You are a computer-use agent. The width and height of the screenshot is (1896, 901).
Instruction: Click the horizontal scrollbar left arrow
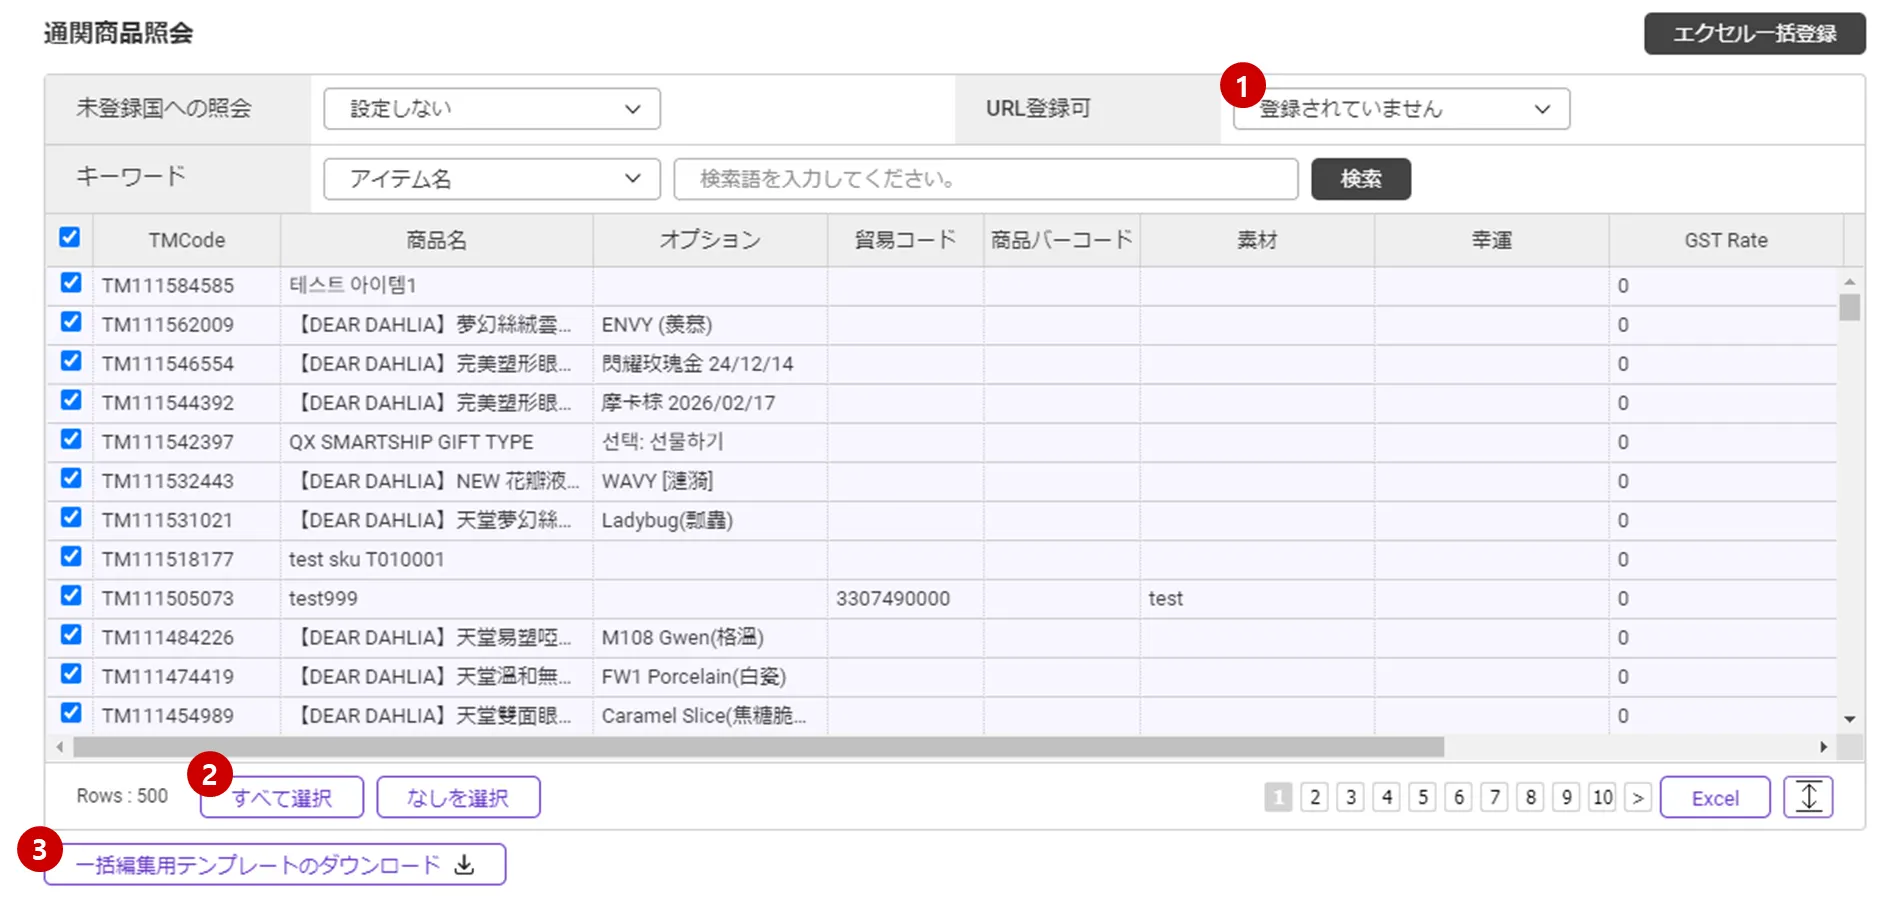point(60,747)
